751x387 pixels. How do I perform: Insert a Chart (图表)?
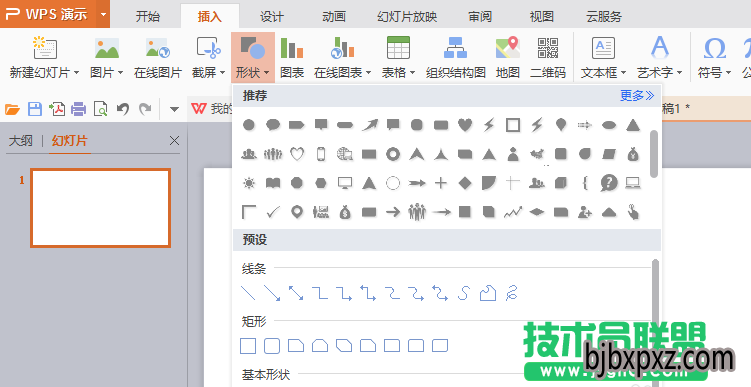(292, 57)
